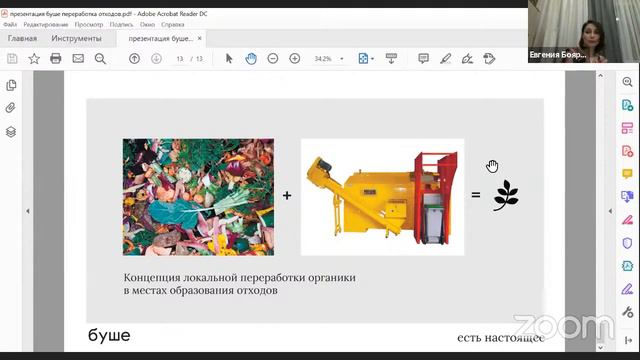Click the page number field showing 13

pos(180,59)
